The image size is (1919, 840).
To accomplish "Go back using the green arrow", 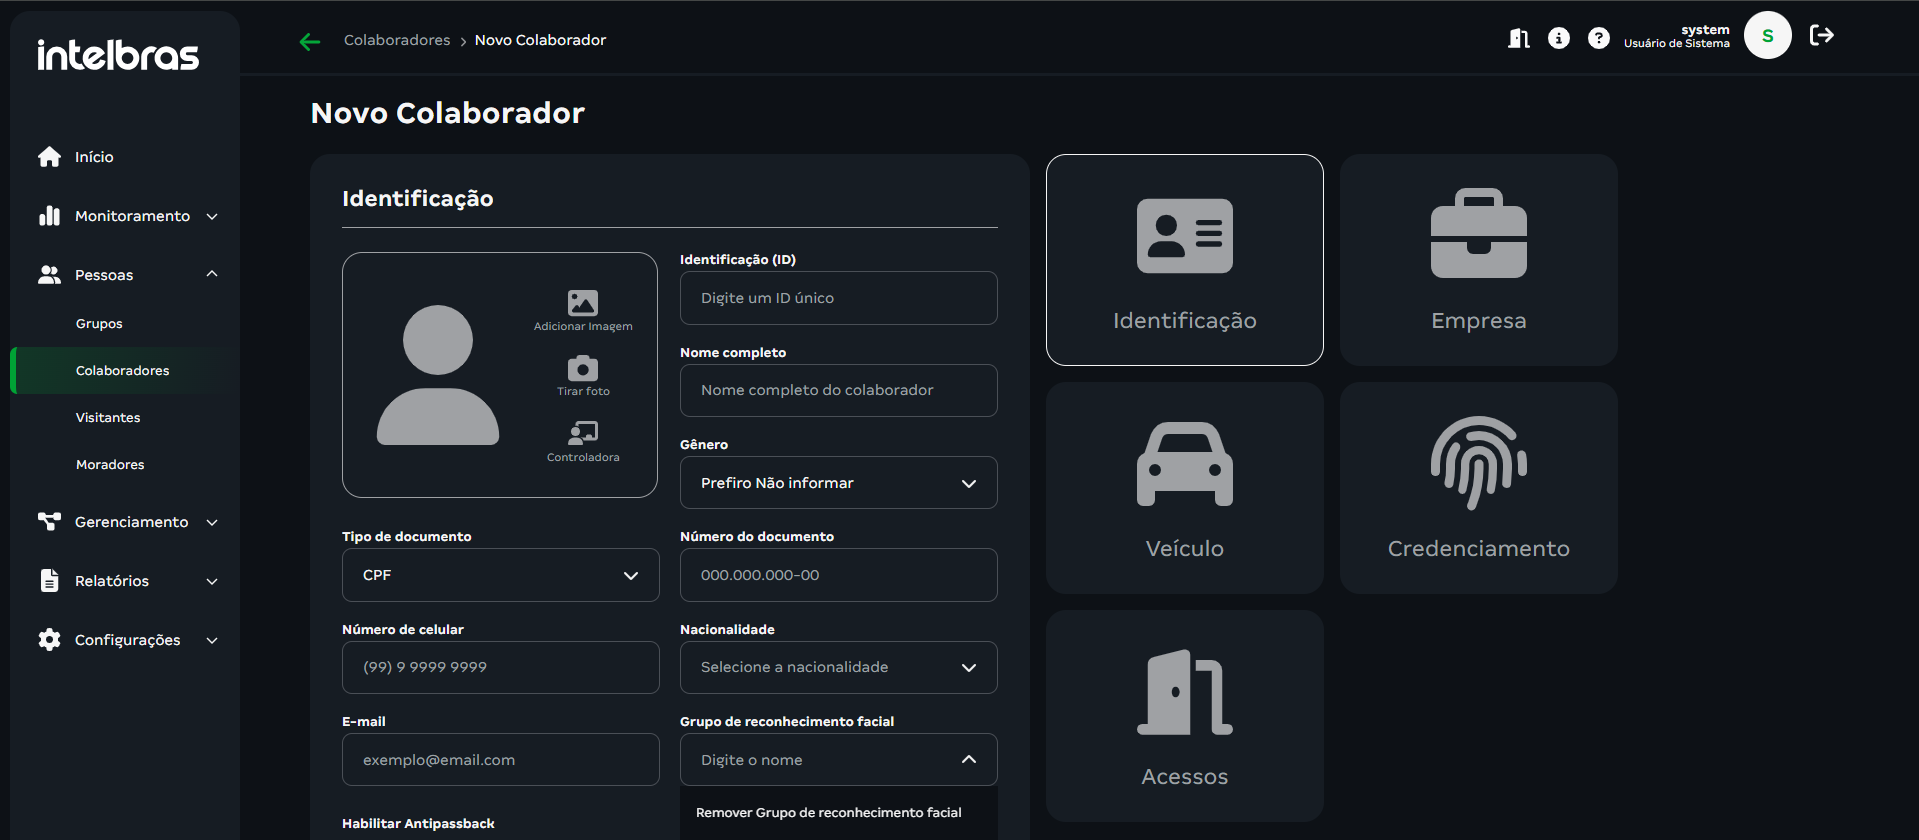I will [x=310, y=41].
